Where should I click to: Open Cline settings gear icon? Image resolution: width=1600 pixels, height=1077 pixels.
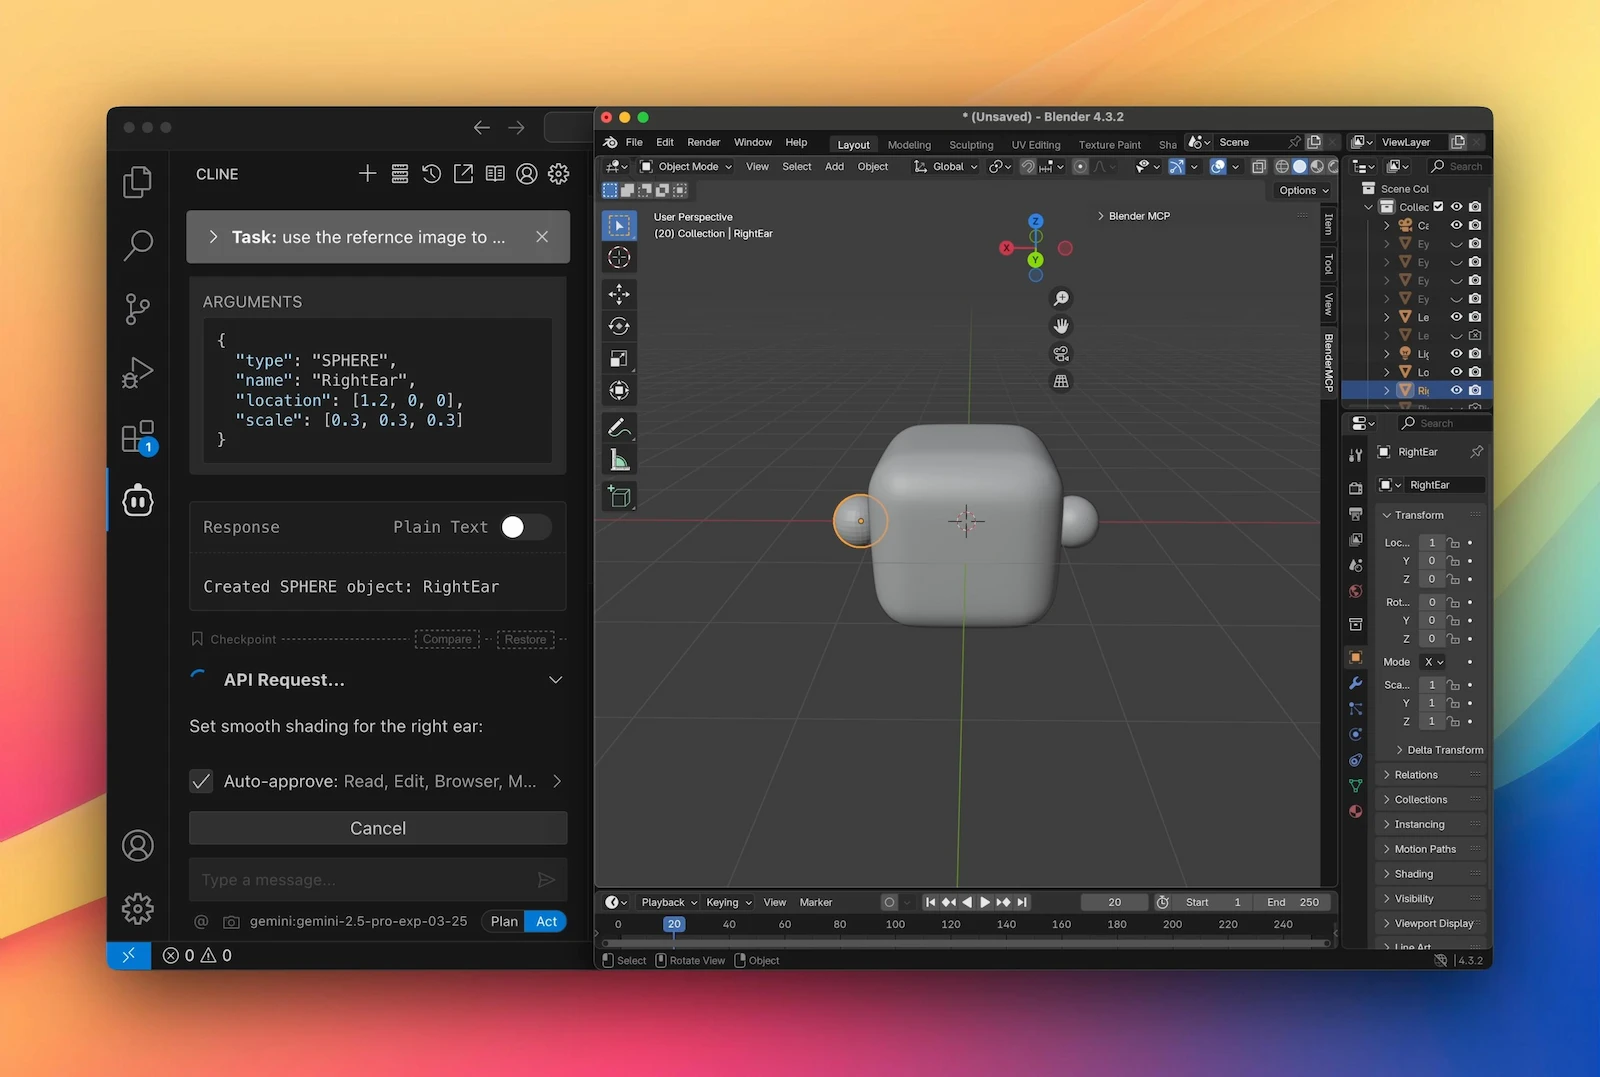[559, 174]
